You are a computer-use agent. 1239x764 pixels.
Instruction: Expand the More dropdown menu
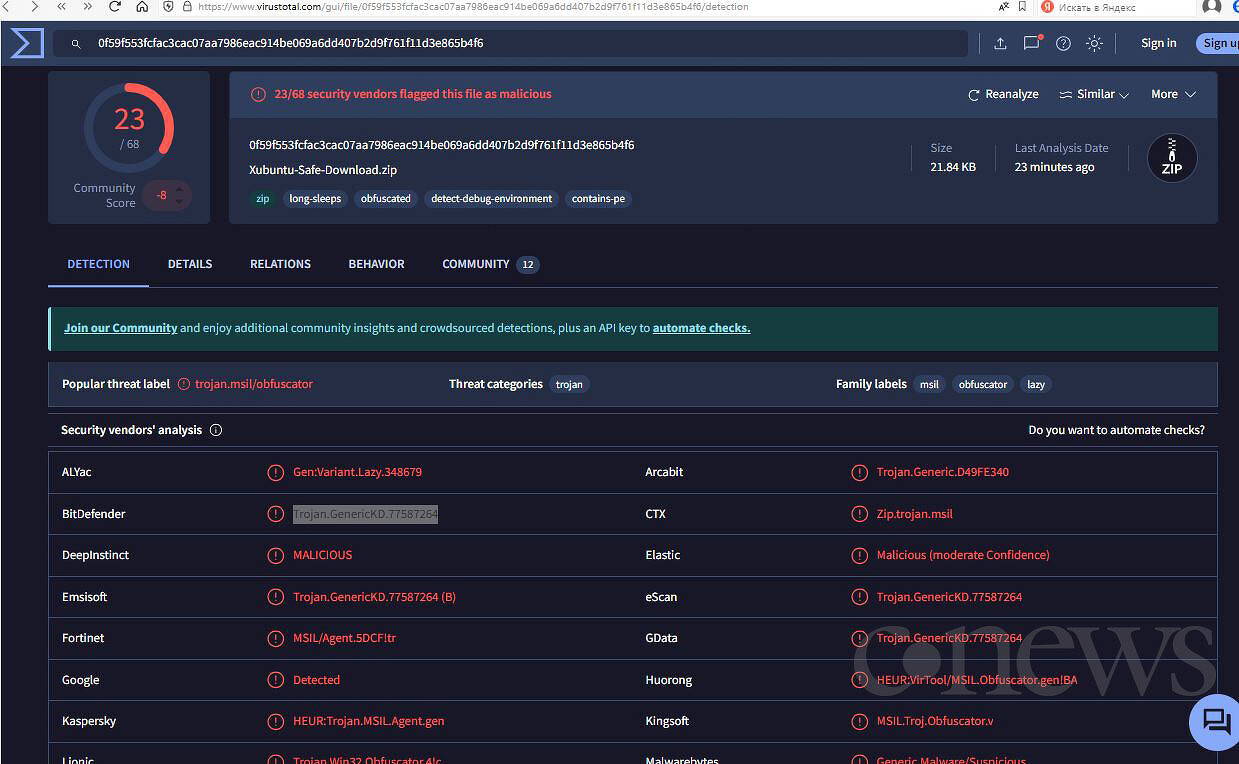click(x=1173, y=94)
